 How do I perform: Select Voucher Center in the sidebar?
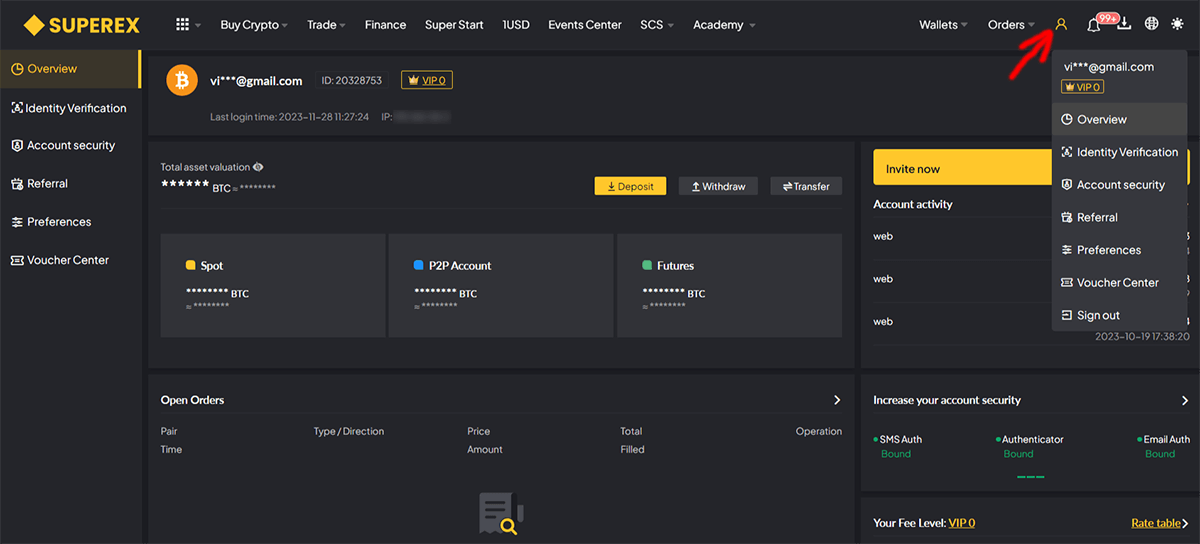click(x=70, y=260)
